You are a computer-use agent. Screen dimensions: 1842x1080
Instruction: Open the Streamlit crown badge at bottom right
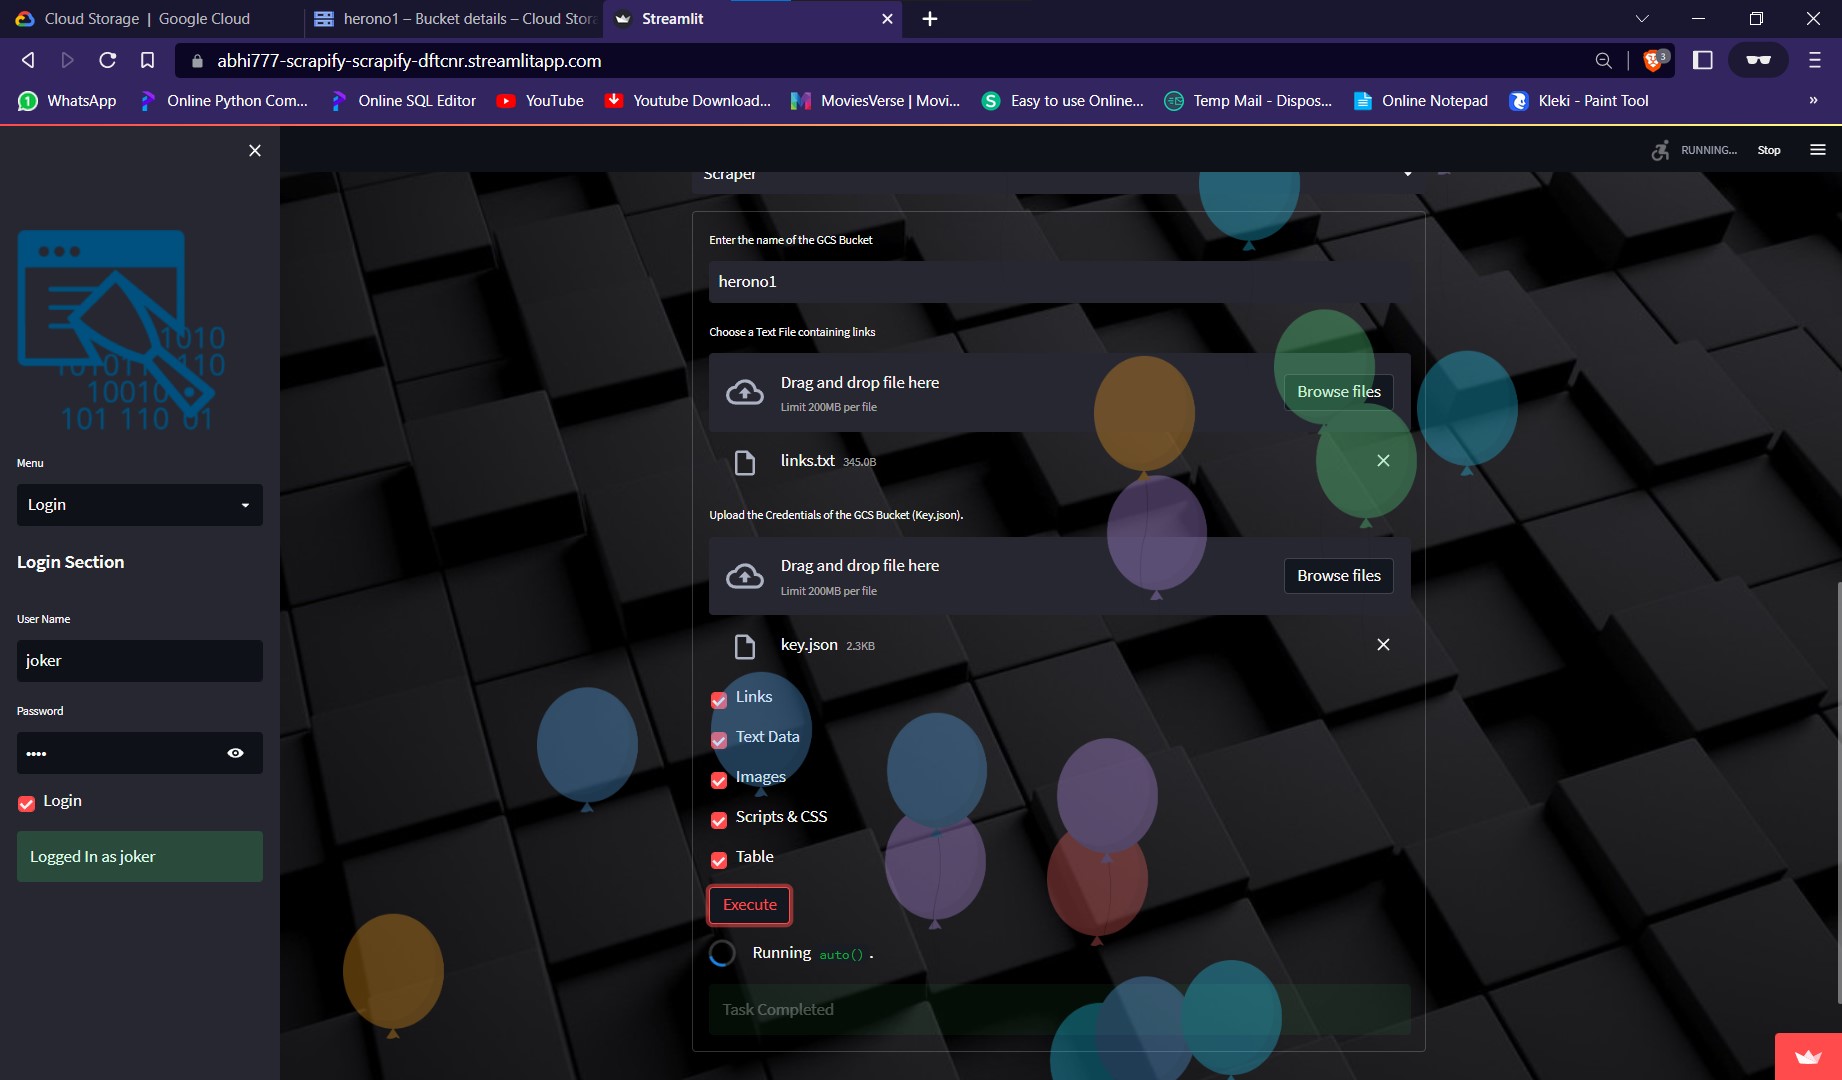[x=1808, y=1057]
